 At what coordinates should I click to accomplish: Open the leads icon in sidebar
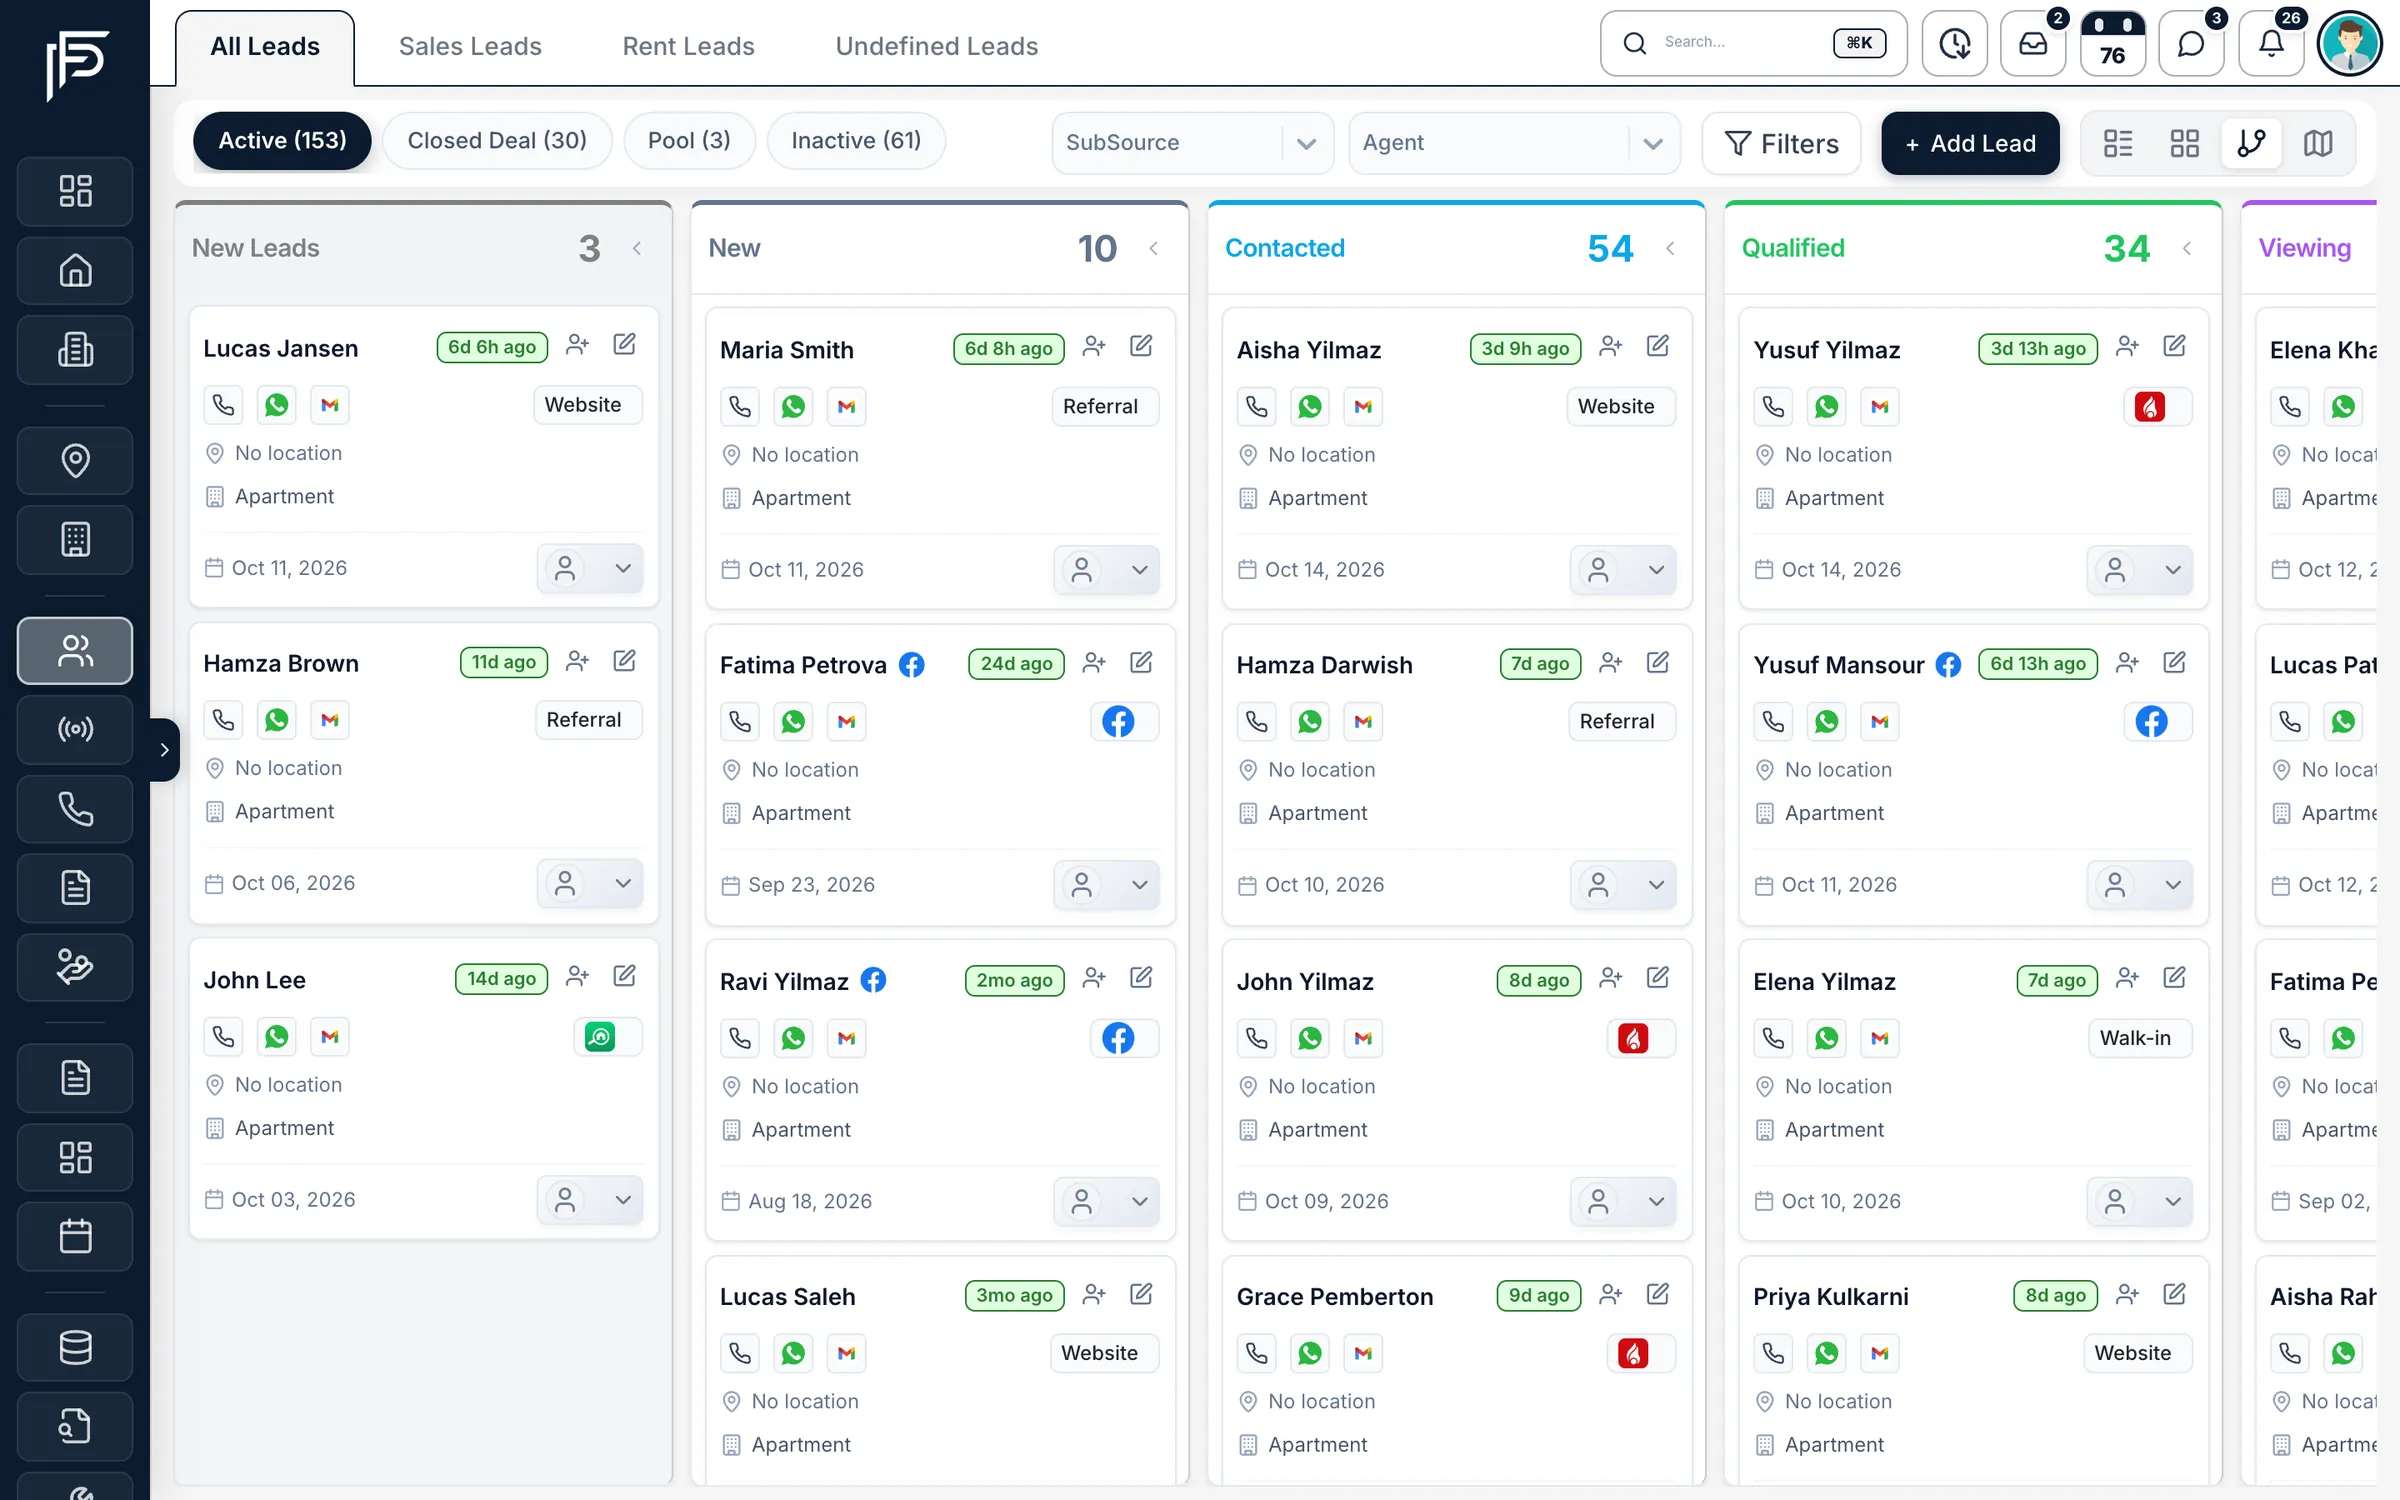click(x=75, y=651)
